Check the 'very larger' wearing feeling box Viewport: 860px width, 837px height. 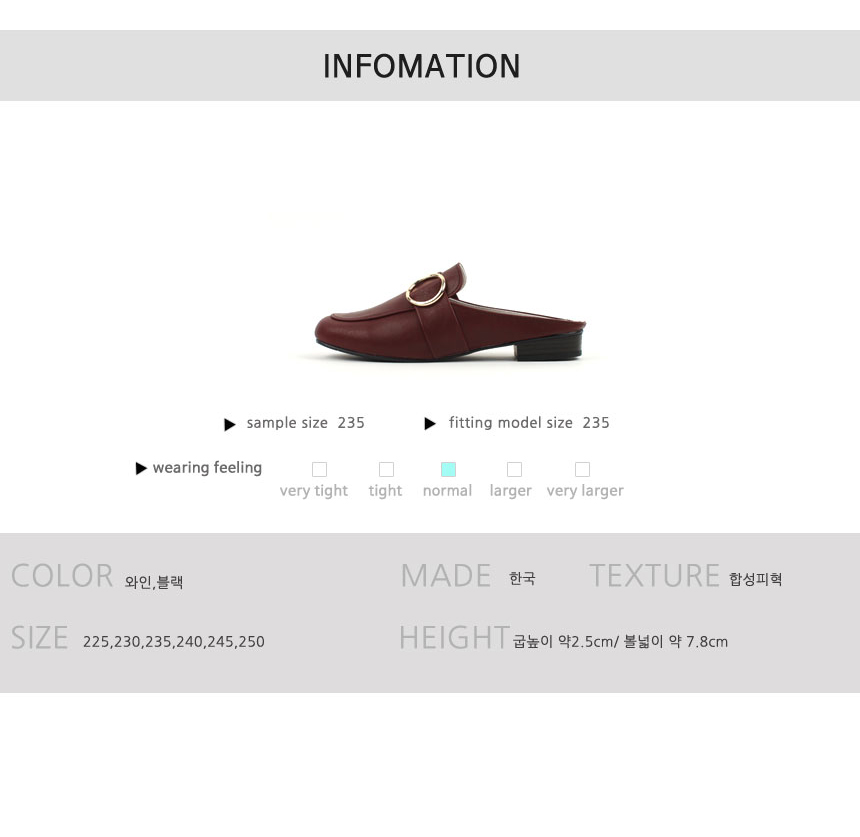pos(582,470)
